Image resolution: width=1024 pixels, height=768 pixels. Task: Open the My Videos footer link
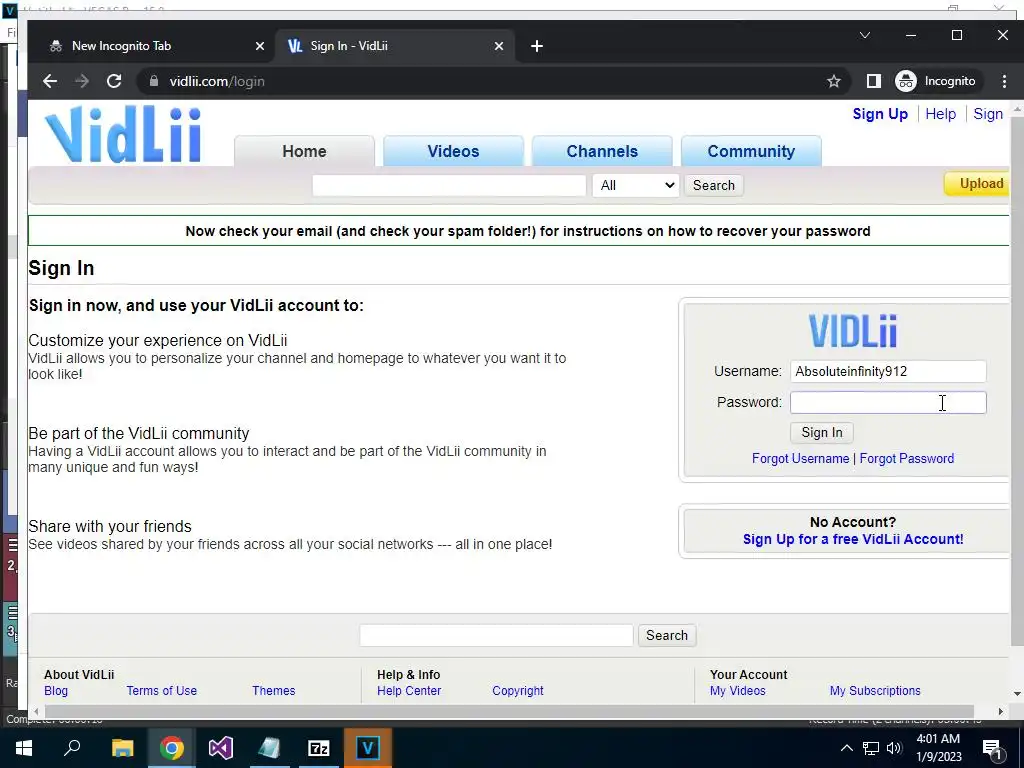(x=737, y=691)
